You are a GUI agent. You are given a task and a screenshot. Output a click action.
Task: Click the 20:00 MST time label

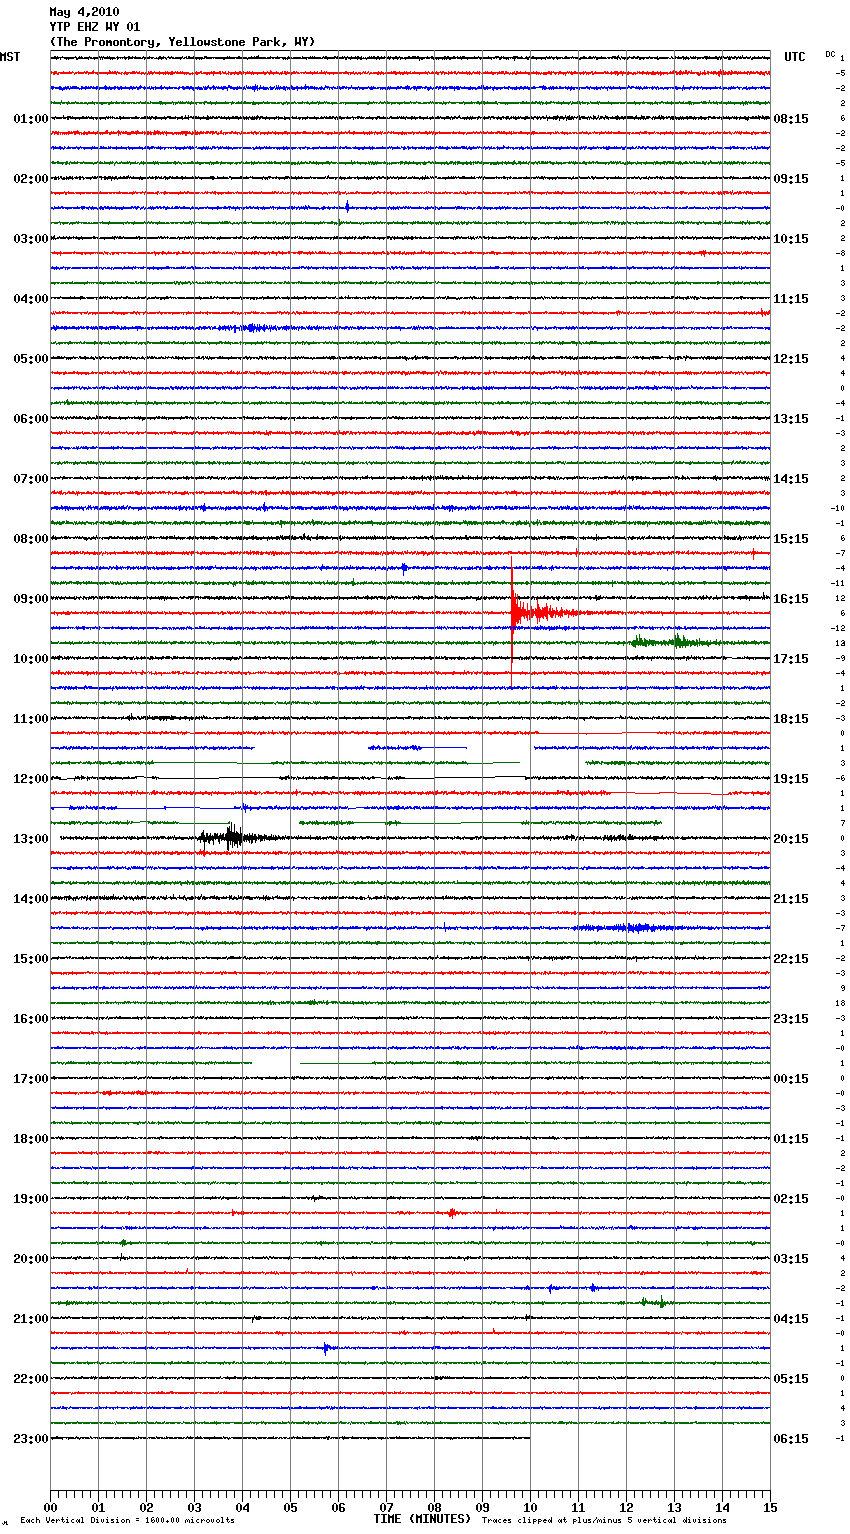(31, 1259)
